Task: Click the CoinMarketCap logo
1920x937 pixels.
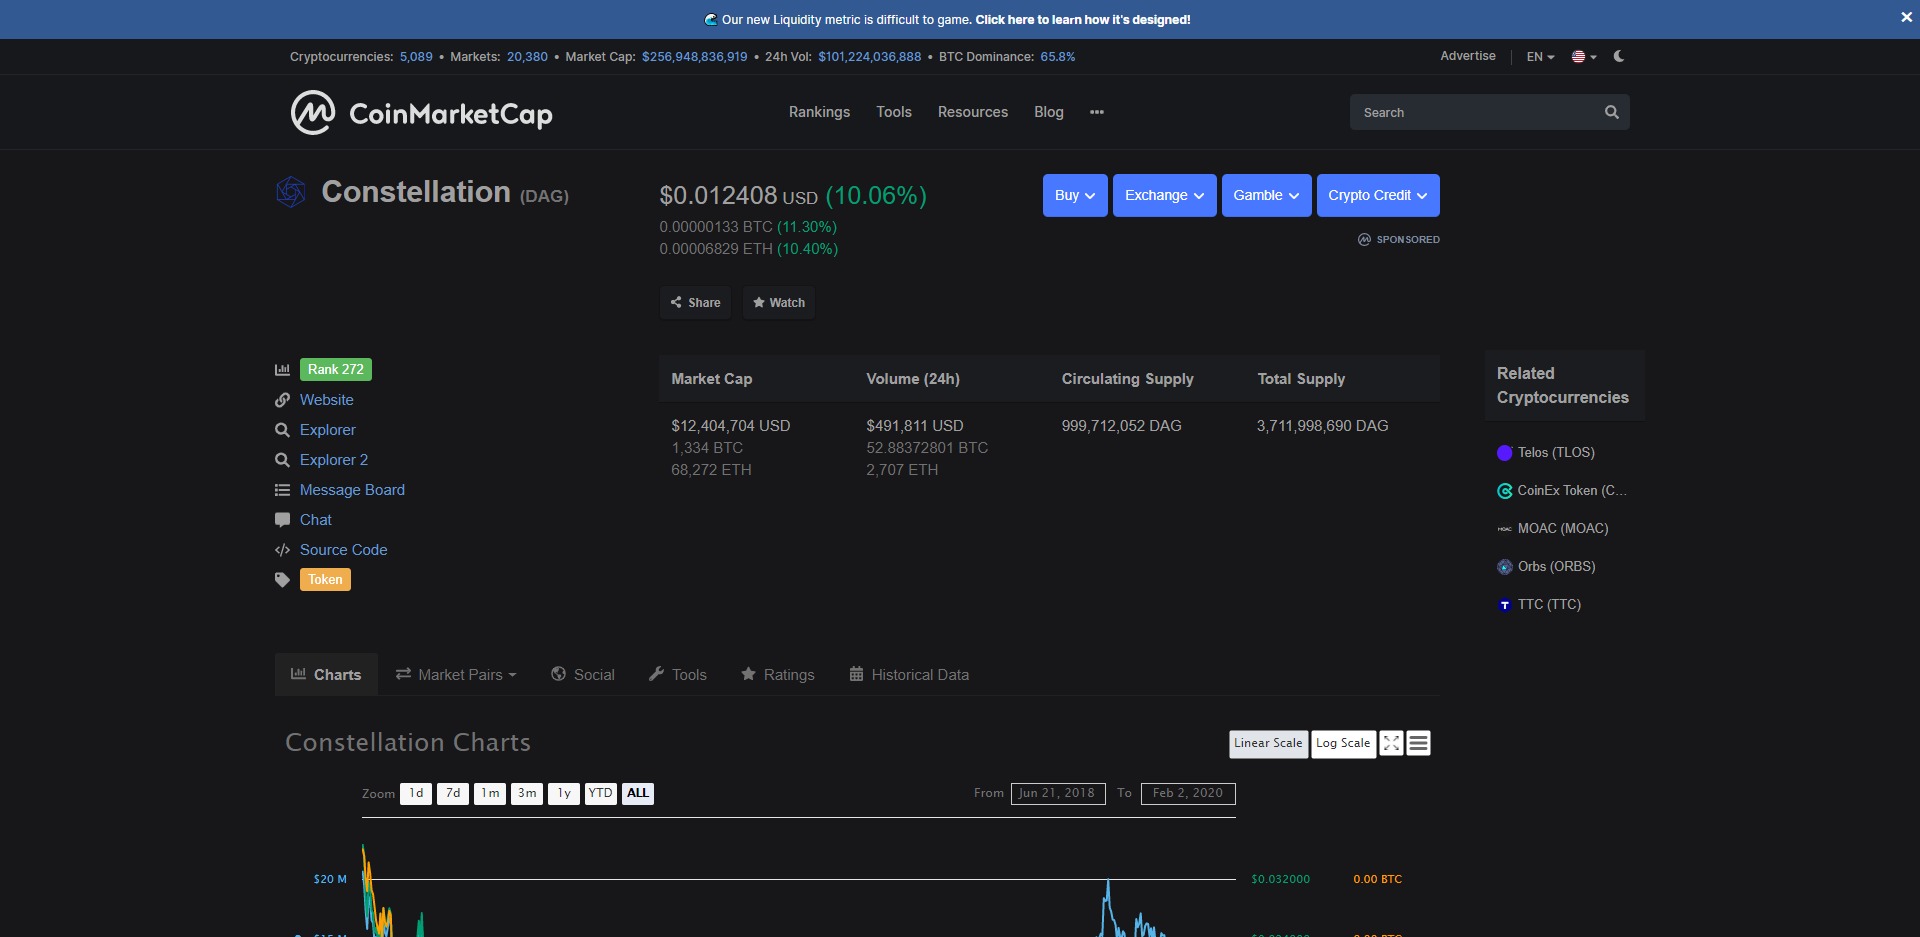Action: pos(421,112)
